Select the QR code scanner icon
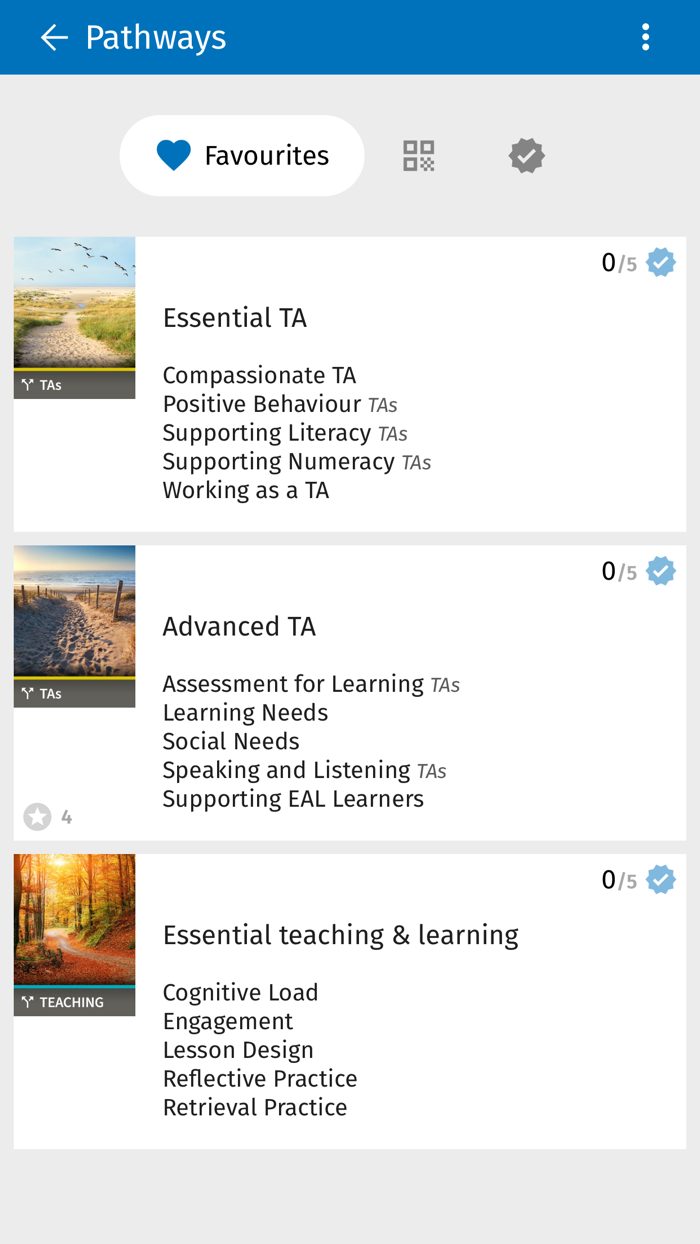 coord(417,155)
